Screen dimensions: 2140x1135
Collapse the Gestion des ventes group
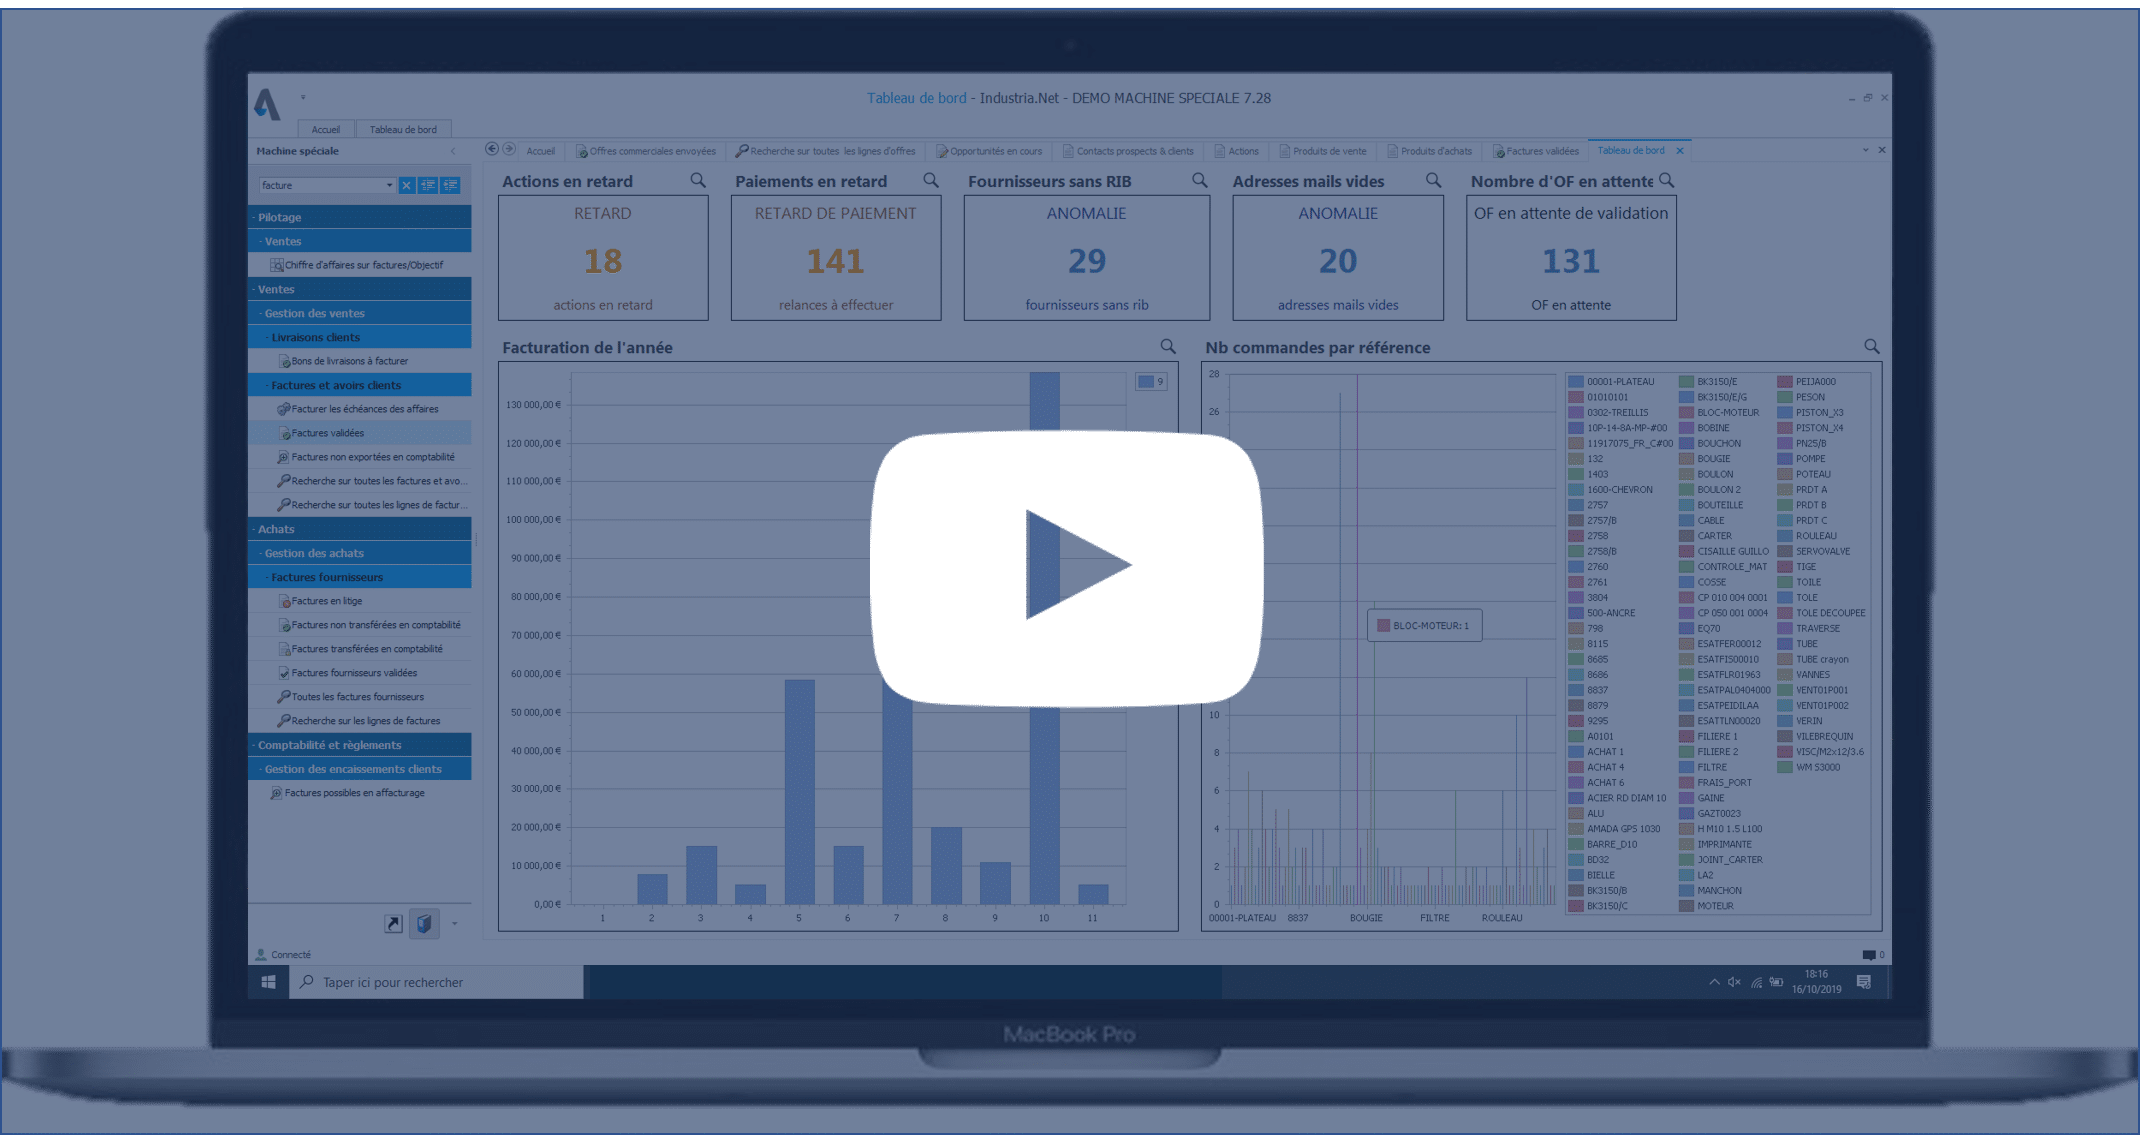coord(360,313)
